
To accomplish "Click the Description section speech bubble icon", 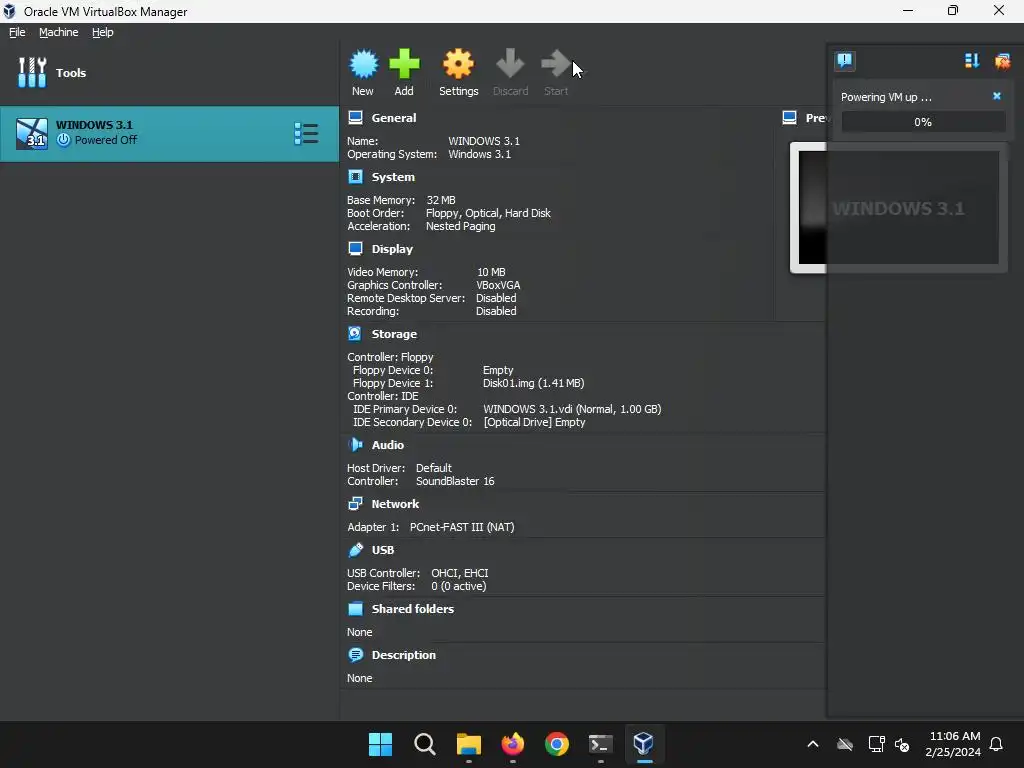I will 355,654.
